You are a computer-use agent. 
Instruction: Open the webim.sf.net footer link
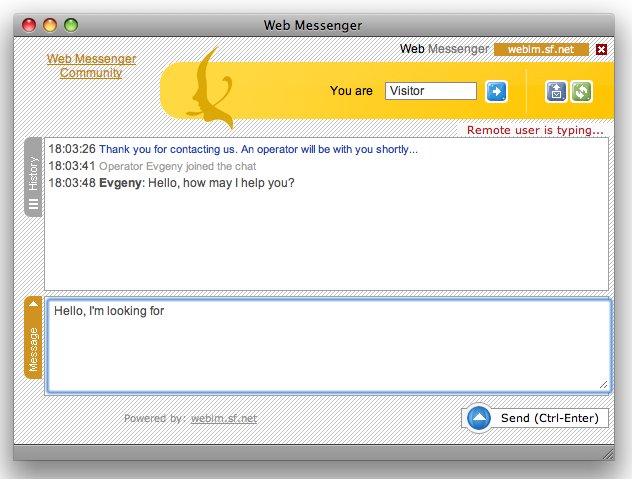point(224,418)
